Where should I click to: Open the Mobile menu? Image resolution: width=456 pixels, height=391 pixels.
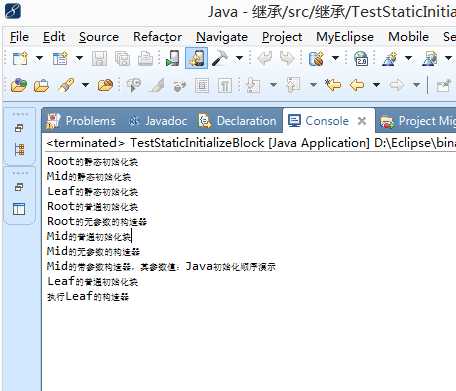(x=408, y=37)
